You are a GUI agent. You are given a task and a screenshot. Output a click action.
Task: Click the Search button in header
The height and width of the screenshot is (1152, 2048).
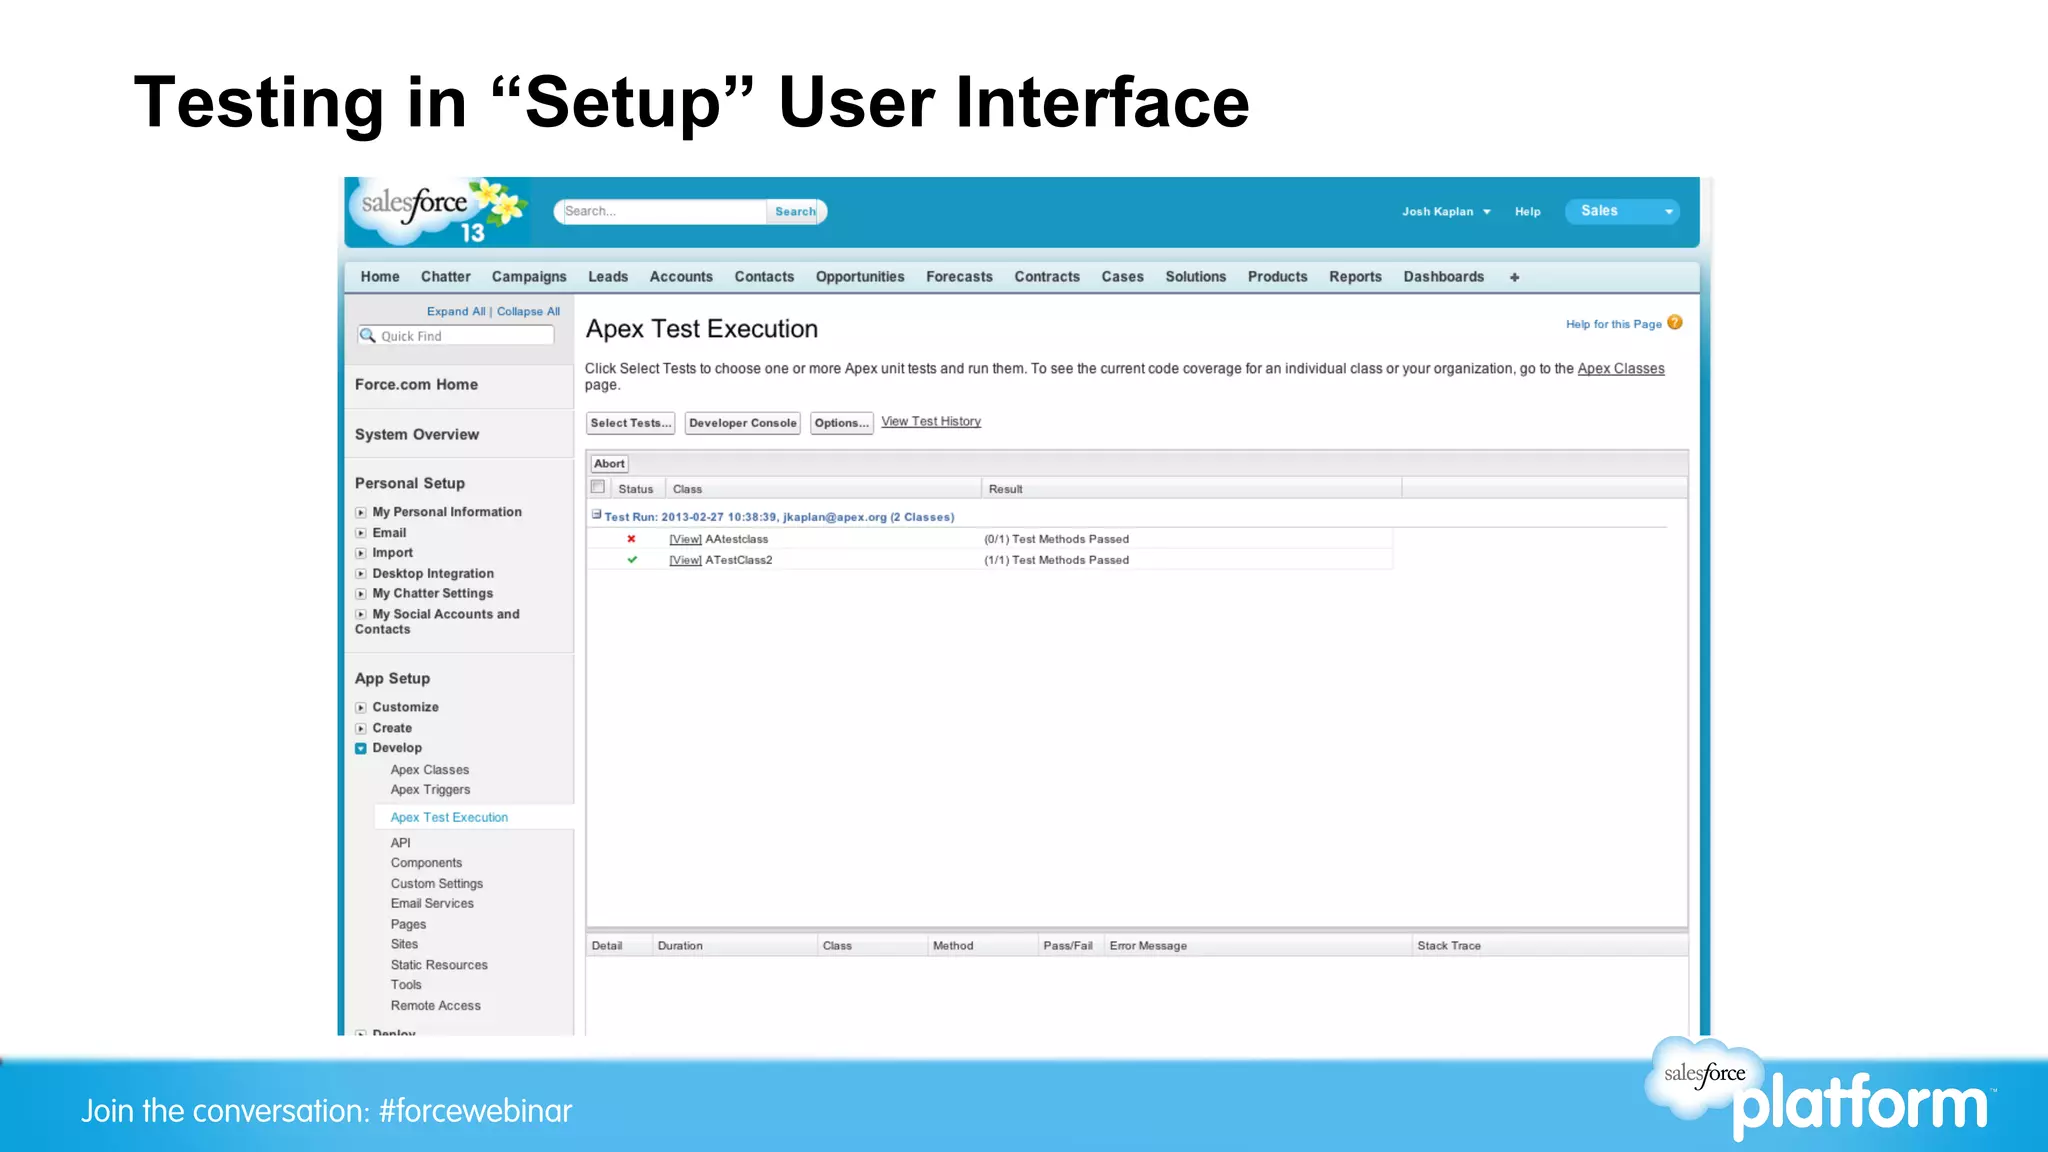tap(795, 211)
